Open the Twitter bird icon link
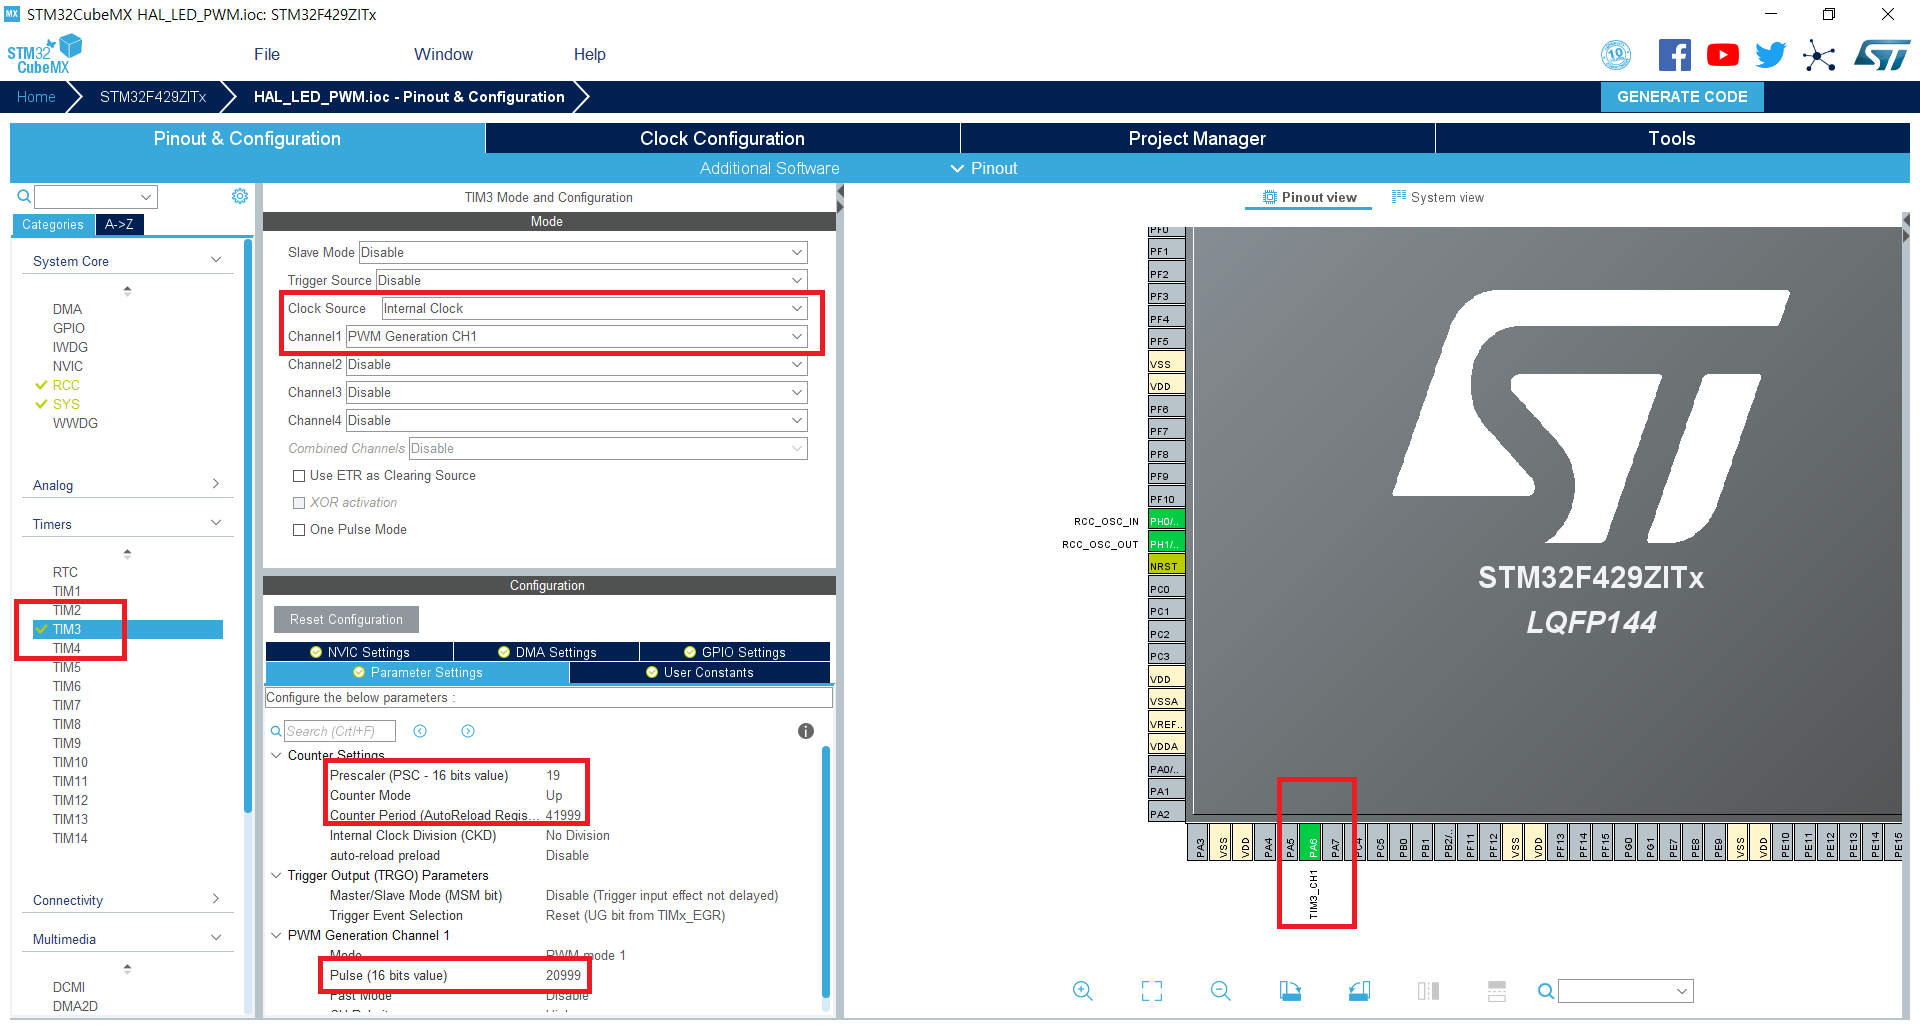The width and height of the screenshot is (1920, 1030). pyautogui.click(x=1770, y=55)
